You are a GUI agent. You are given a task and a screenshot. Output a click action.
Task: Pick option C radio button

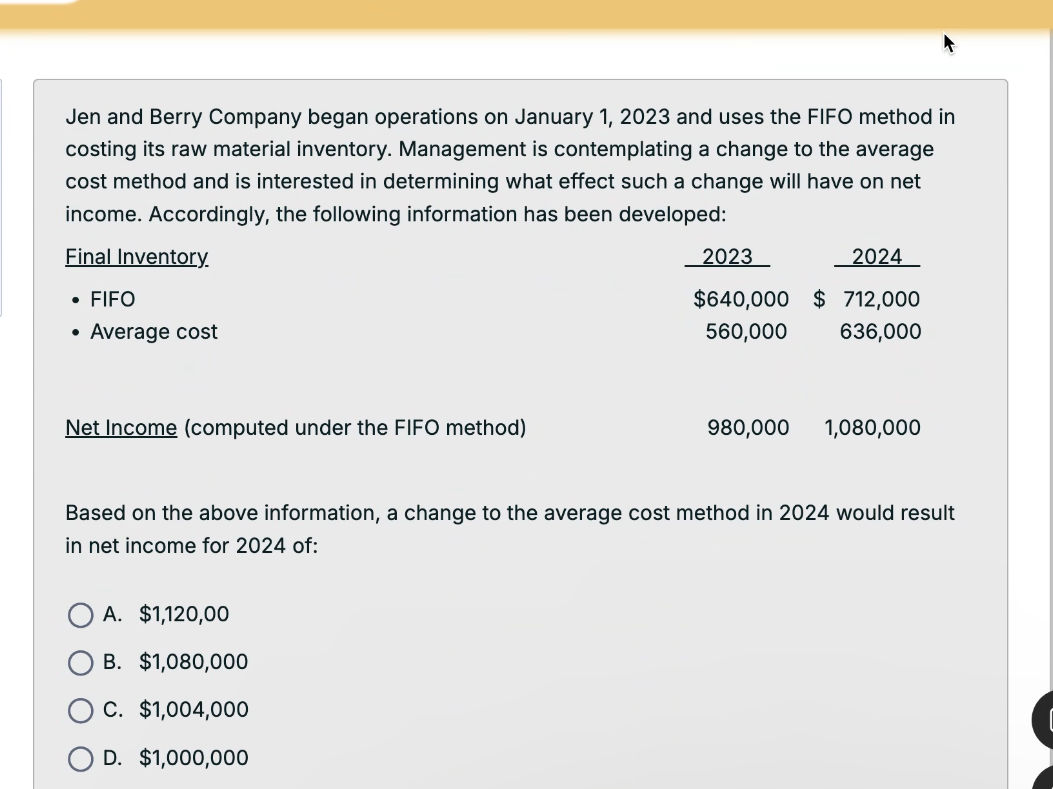point(80,710)
